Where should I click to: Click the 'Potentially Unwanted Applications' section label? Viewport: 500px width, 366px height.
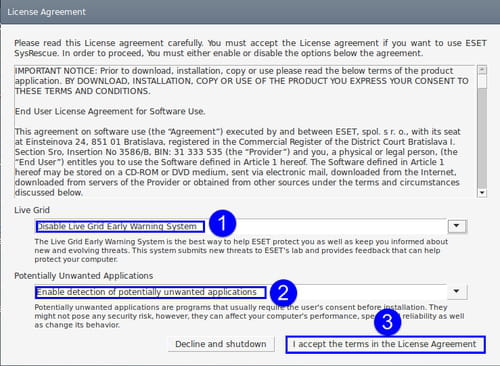point(84,276)
